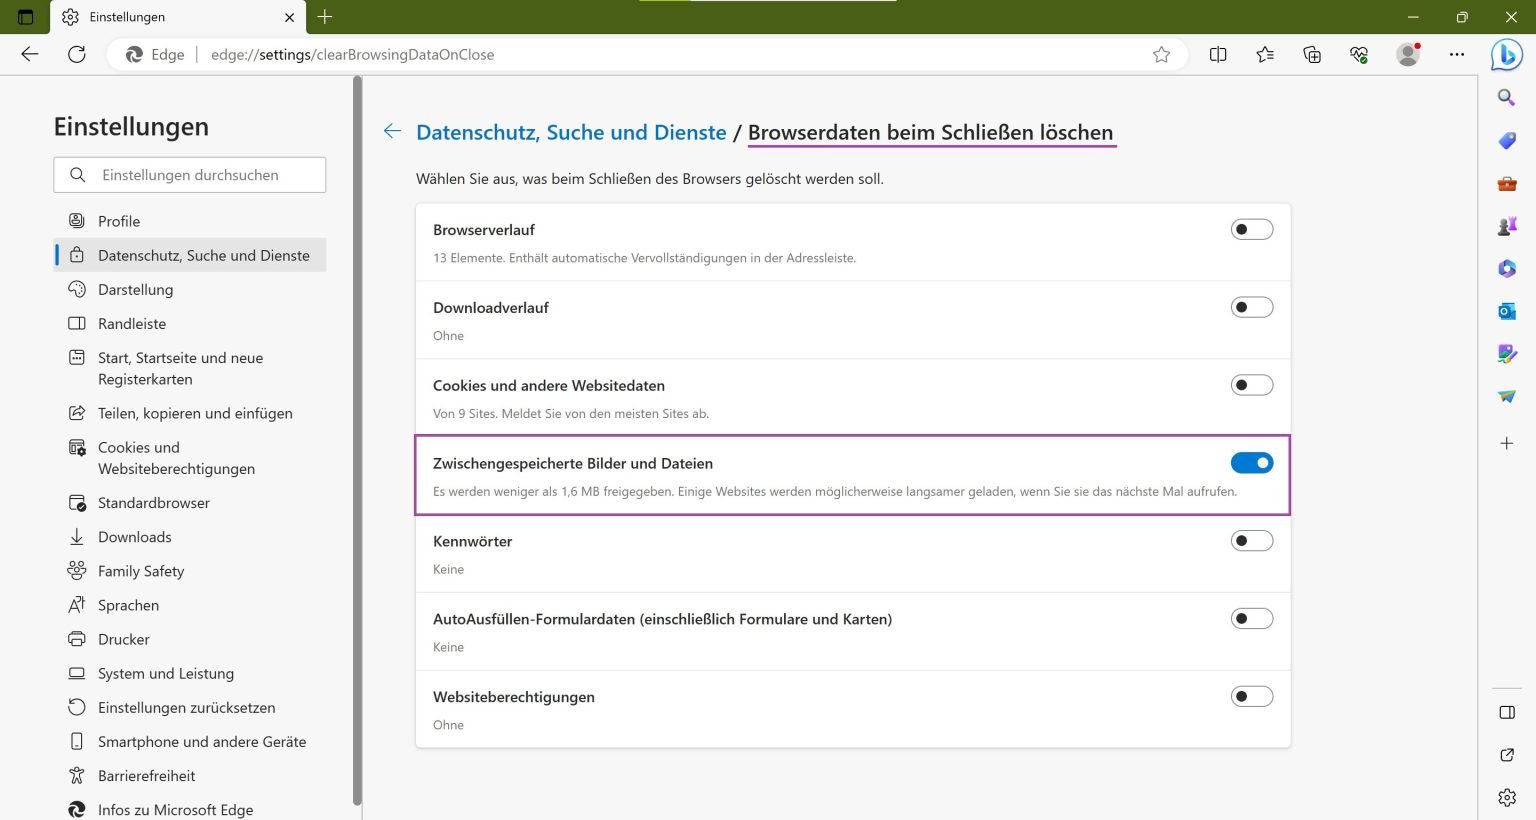
Task: Enable the Websiteberechtigungen switch
Action: pyautogui.click(x=1252, y=695)
